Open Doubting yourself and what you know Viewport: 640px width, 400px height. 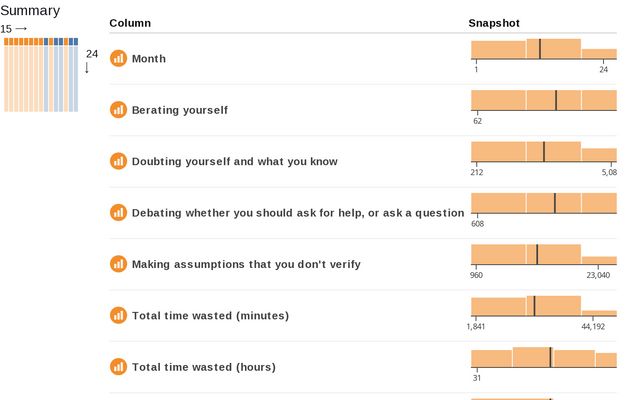[234, 161]
